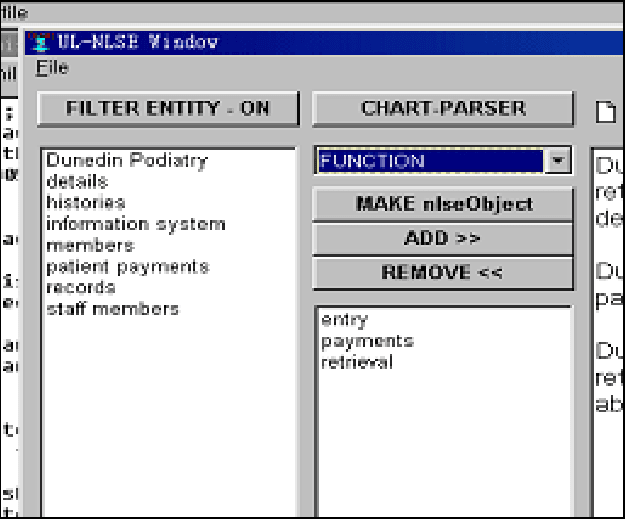The height and width of the screenshot is (520, 626).
Task: Click the blank document icon beside CHART-PARSER
Action: [605, 111]
